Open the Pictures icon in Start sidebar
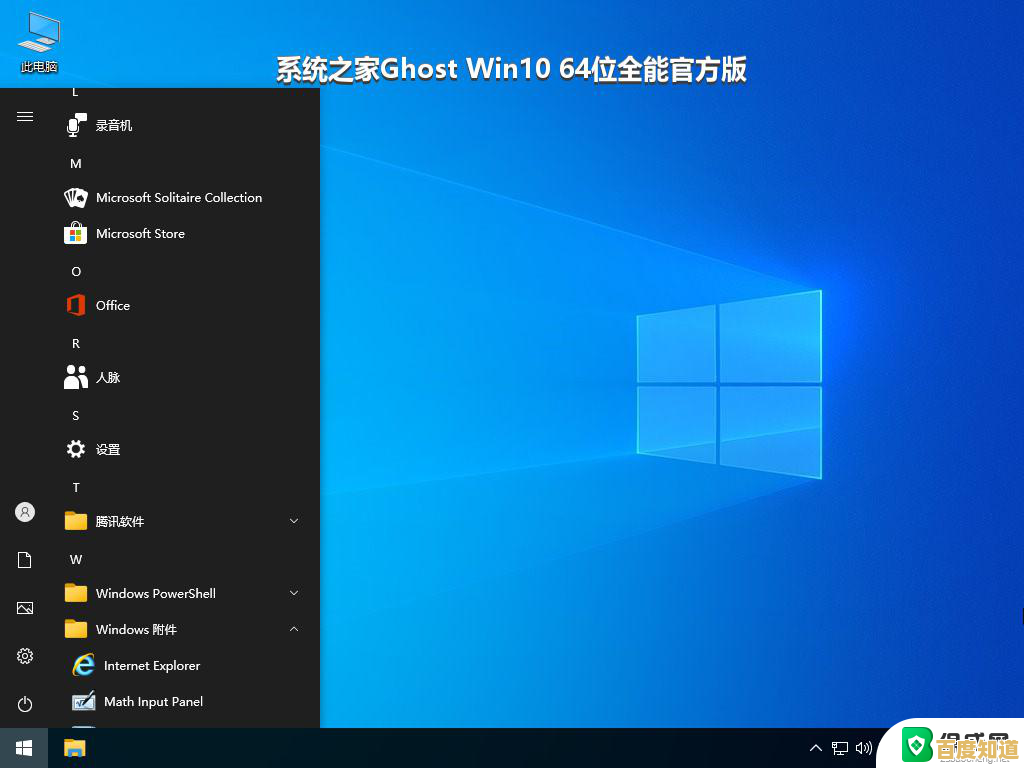Viewport: 1024px width, 768px height. point(24,607)
